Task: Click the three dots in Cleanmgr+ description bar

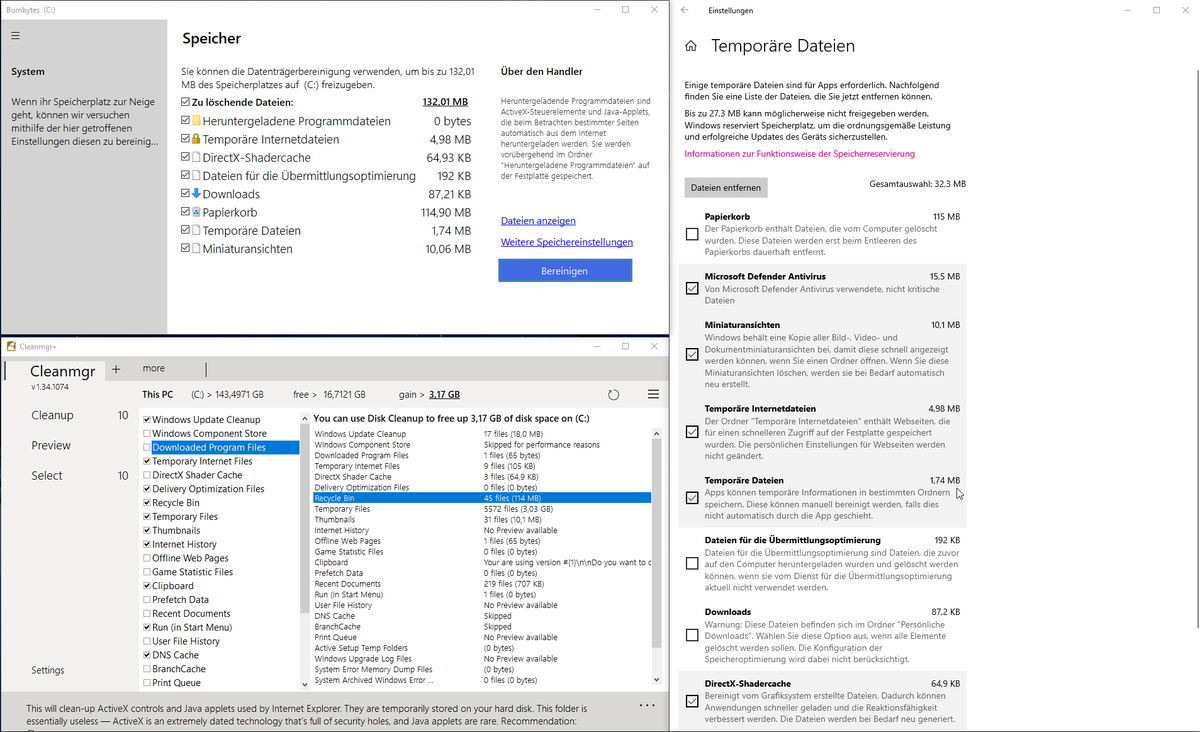Action: point(647,705)
